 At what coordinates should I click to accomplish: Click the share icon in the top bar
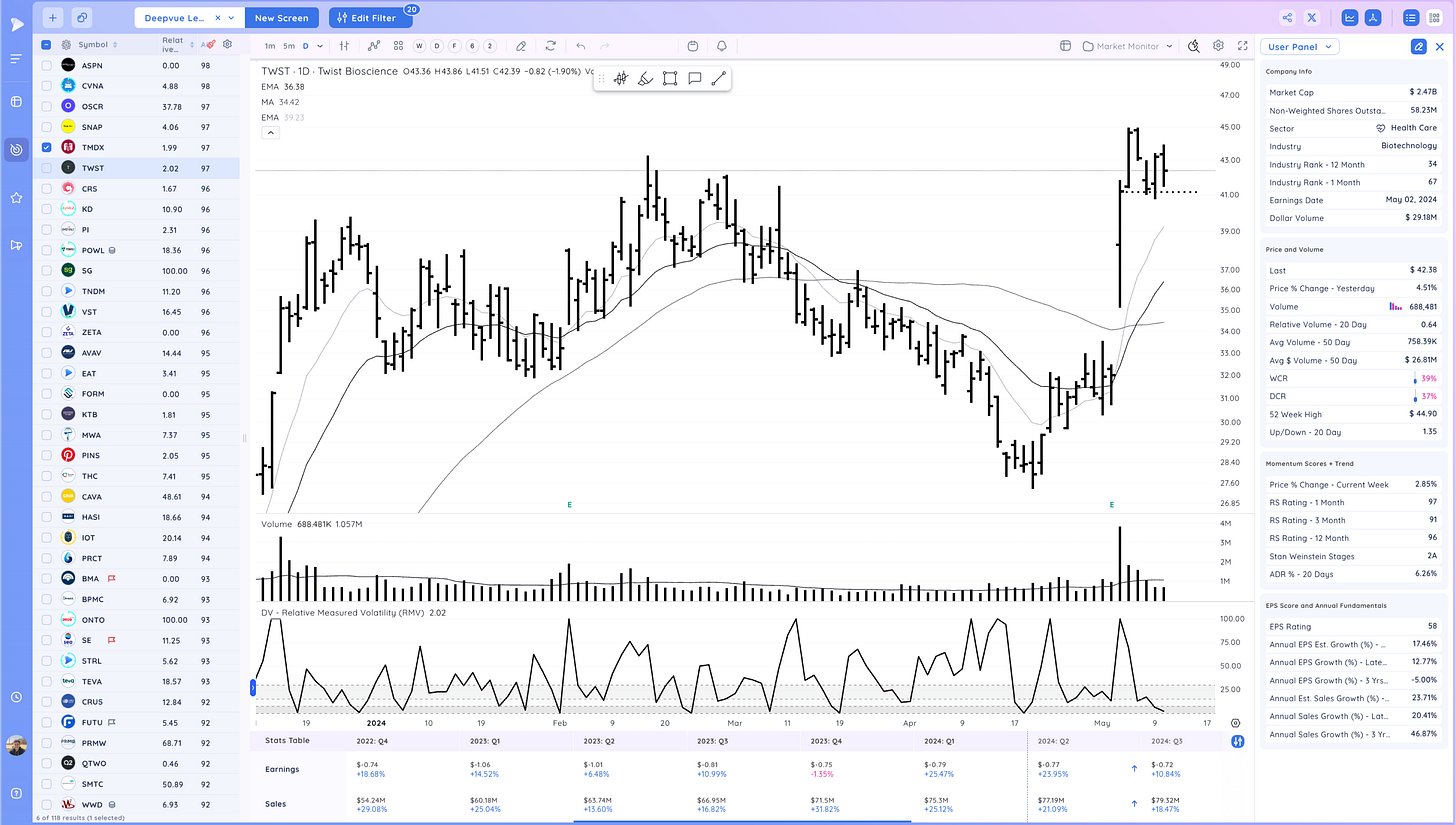click(1287, 17)
